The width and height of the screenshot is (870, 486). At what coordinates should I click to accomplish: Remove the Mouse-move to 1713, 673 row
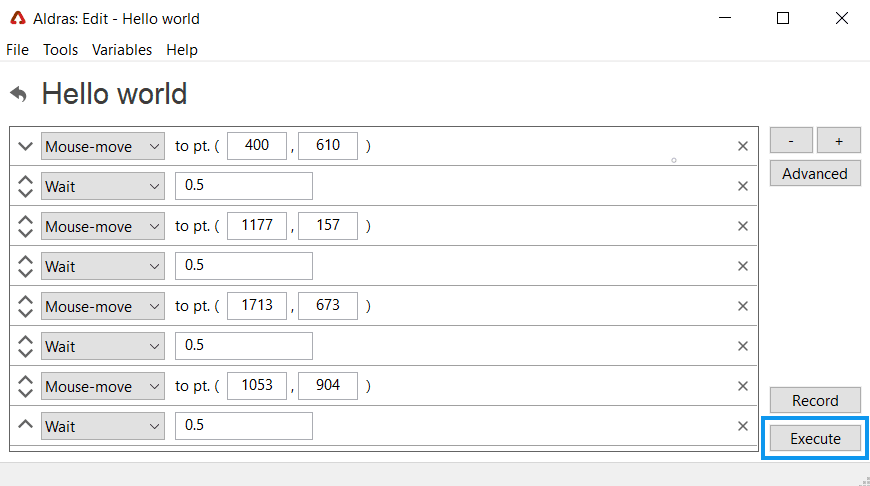(x=742, y=306)
